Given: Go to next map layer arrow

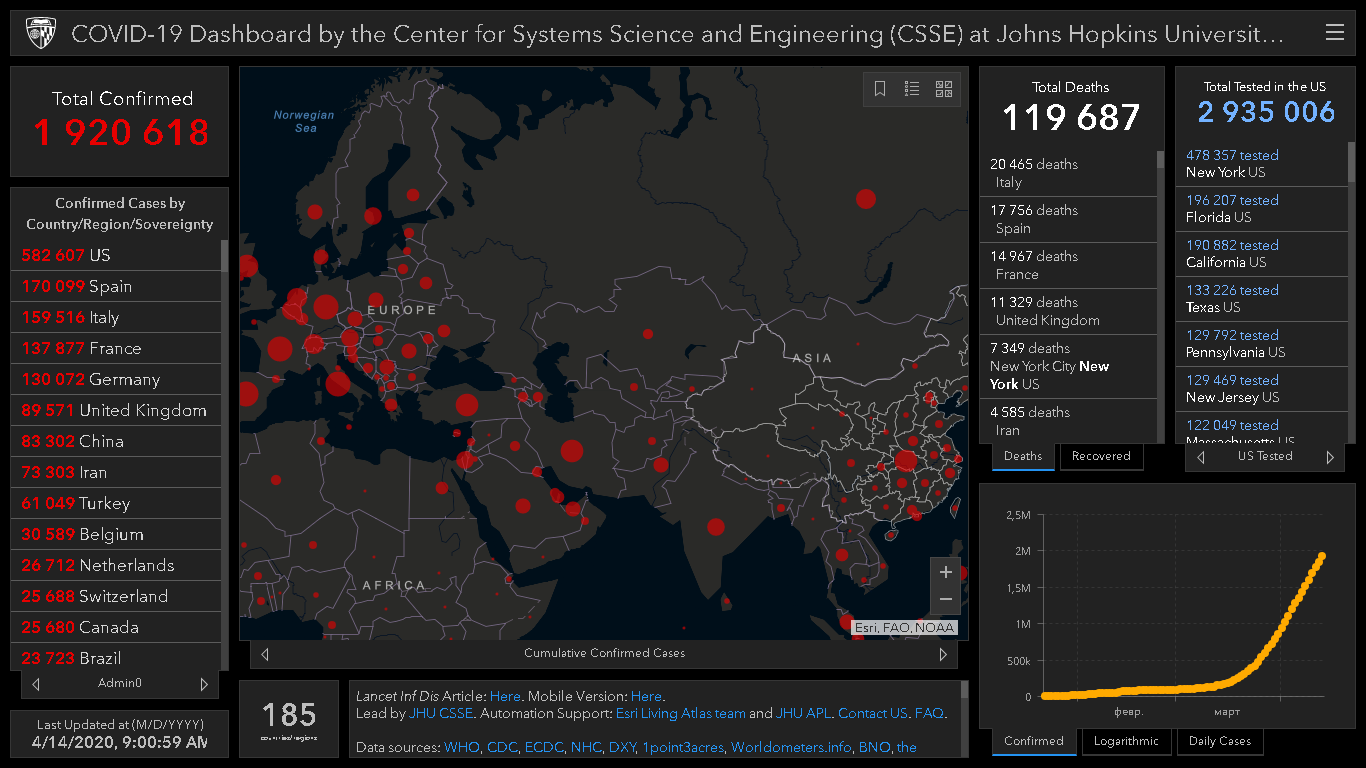Looking at the screenshot, I should coord(942,654).
